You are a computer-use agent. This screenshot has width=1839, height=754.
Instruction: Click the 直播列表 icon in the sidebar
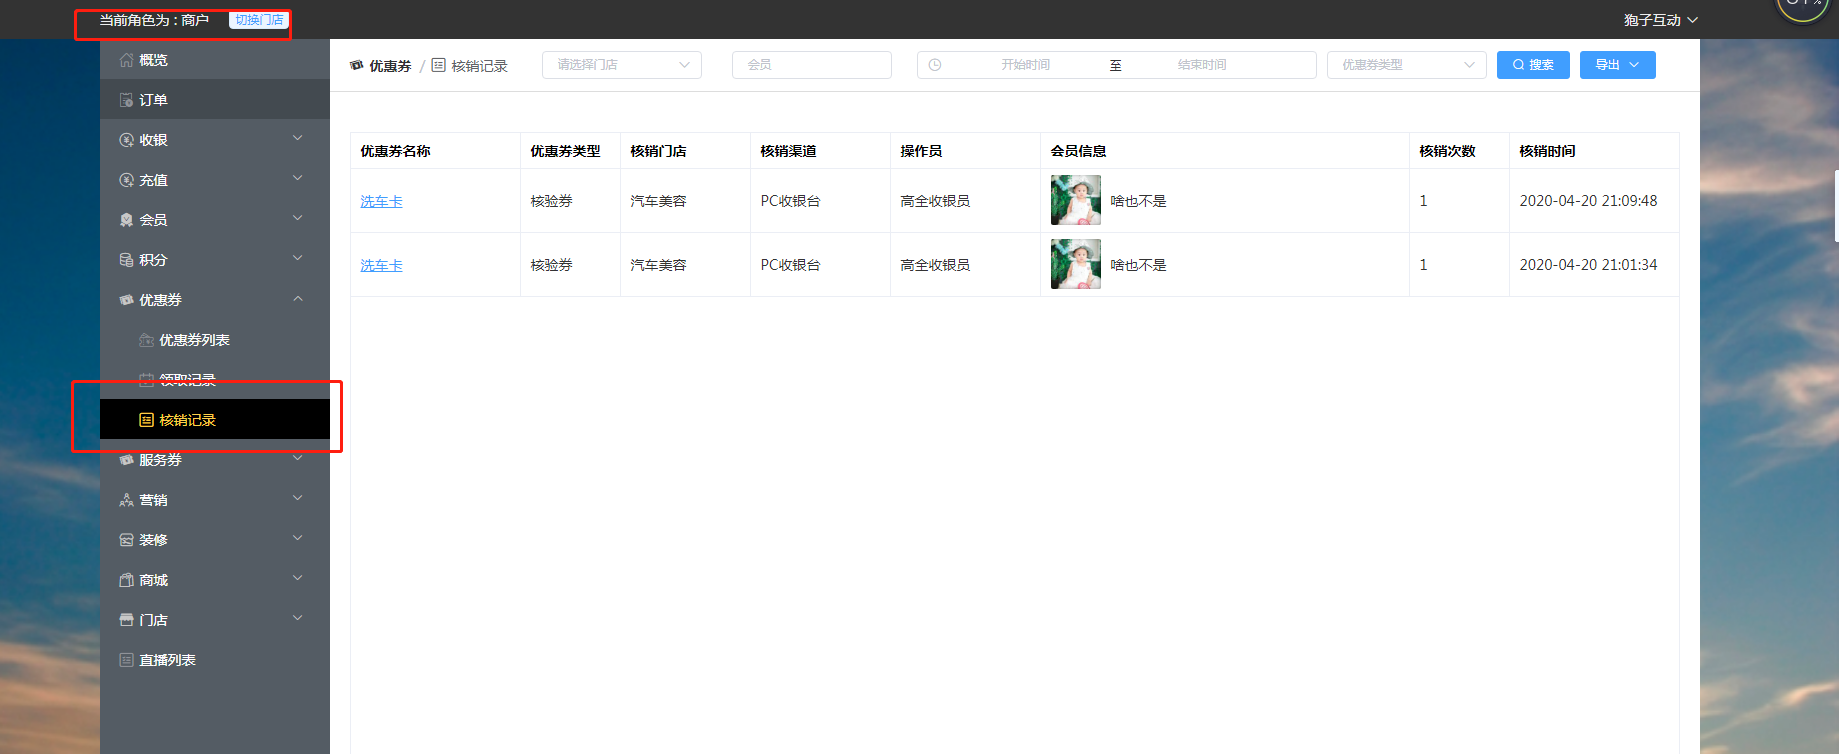(x=126, y=660)
